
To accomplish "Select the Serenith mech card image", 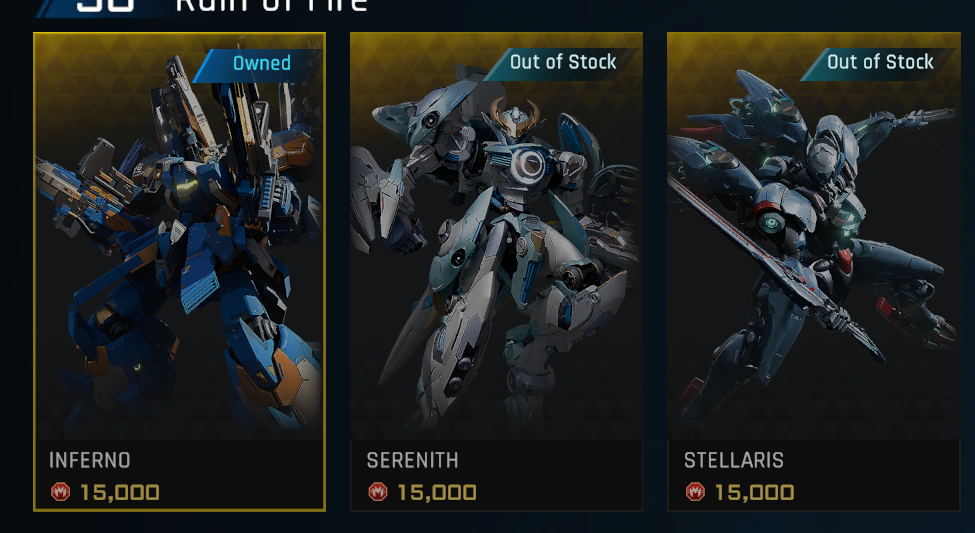I will tap(496, 236).
